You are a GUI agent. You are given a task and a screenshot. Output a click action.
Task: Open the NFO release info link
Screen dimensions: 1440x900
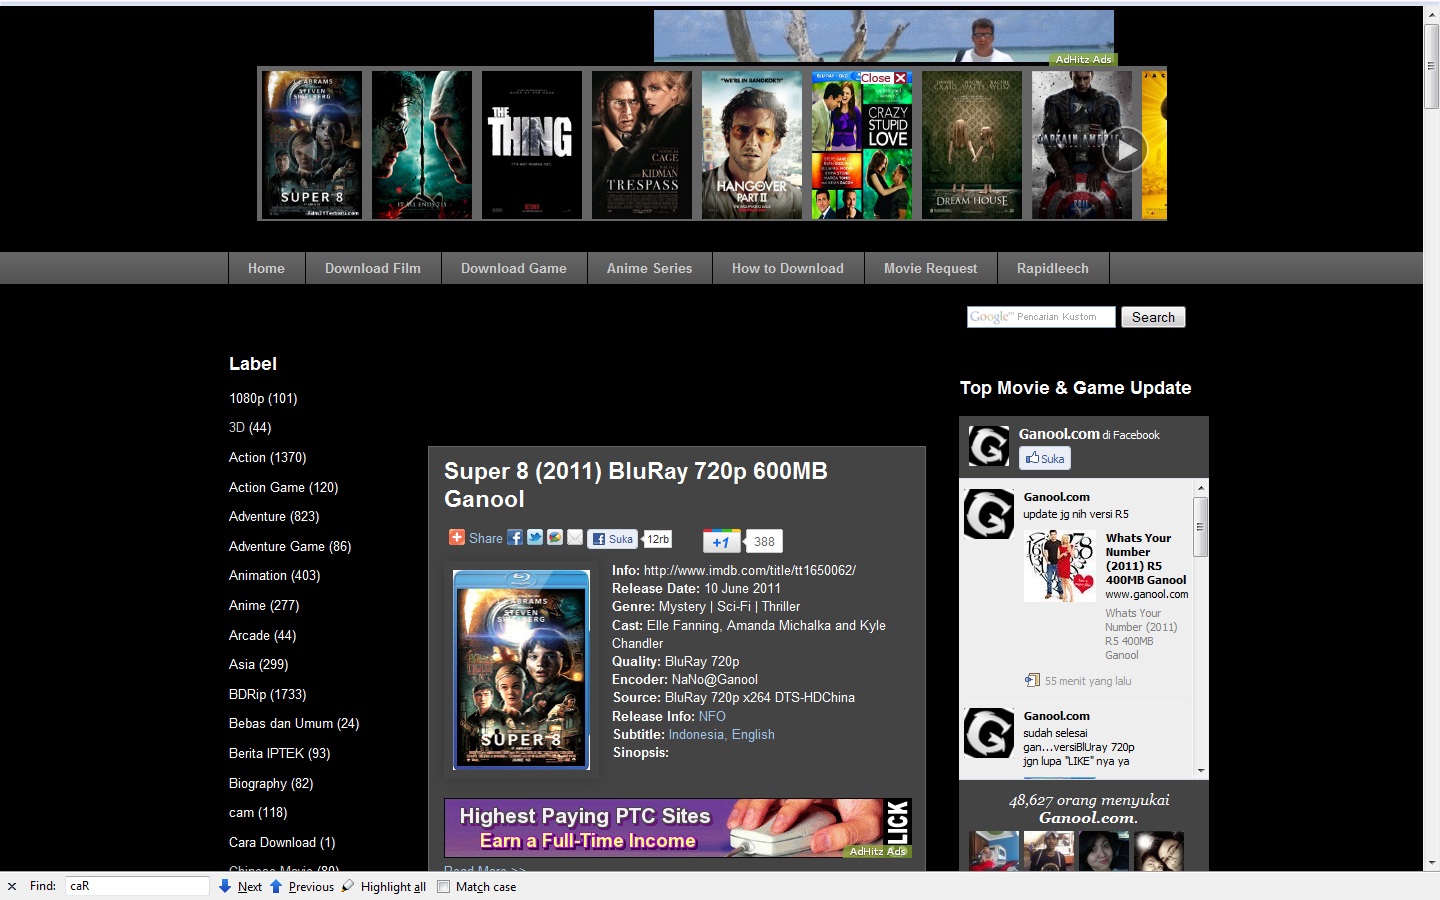(x=712, y=716)
